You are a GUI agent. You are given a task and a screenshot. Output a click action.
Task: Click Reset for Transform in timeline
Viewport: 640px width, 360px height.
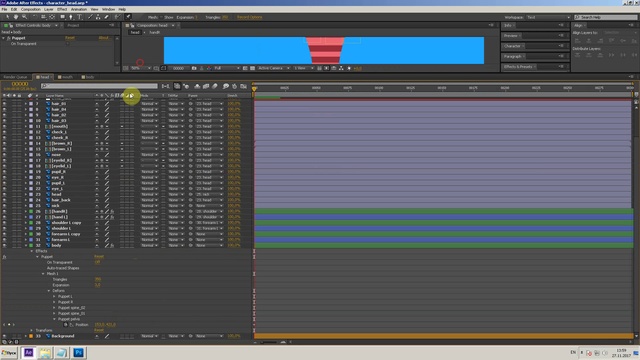tap(99, 330)
